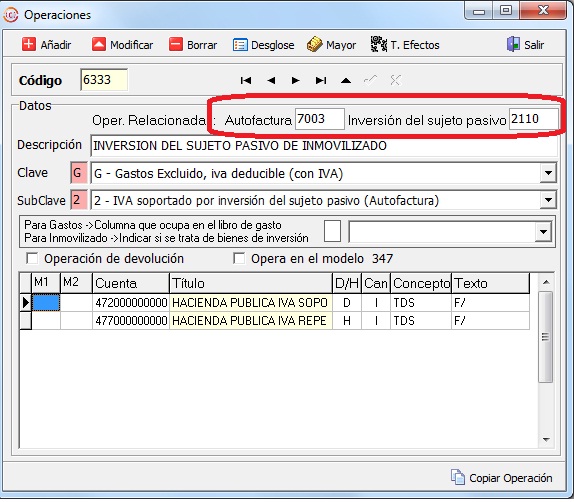
Task: Toggle Opera en el modelo 347
Action: [239, 259]
